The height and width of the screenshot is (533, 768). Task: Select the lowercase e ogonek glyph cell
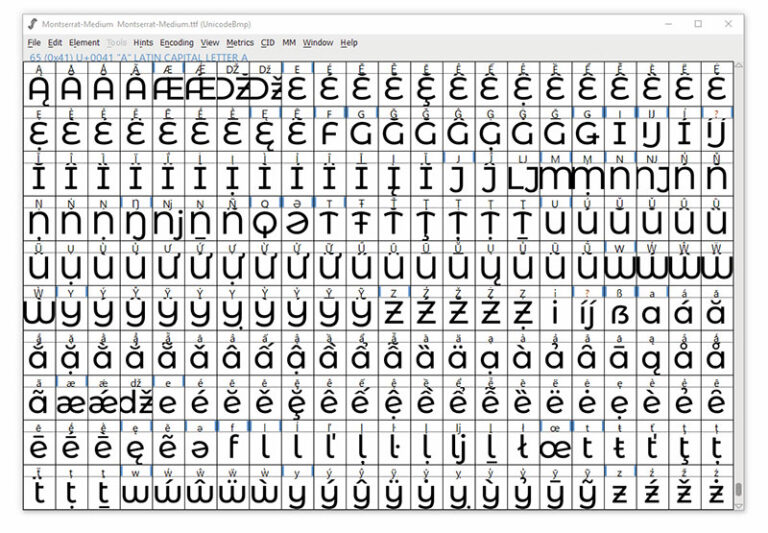[136, 443]
